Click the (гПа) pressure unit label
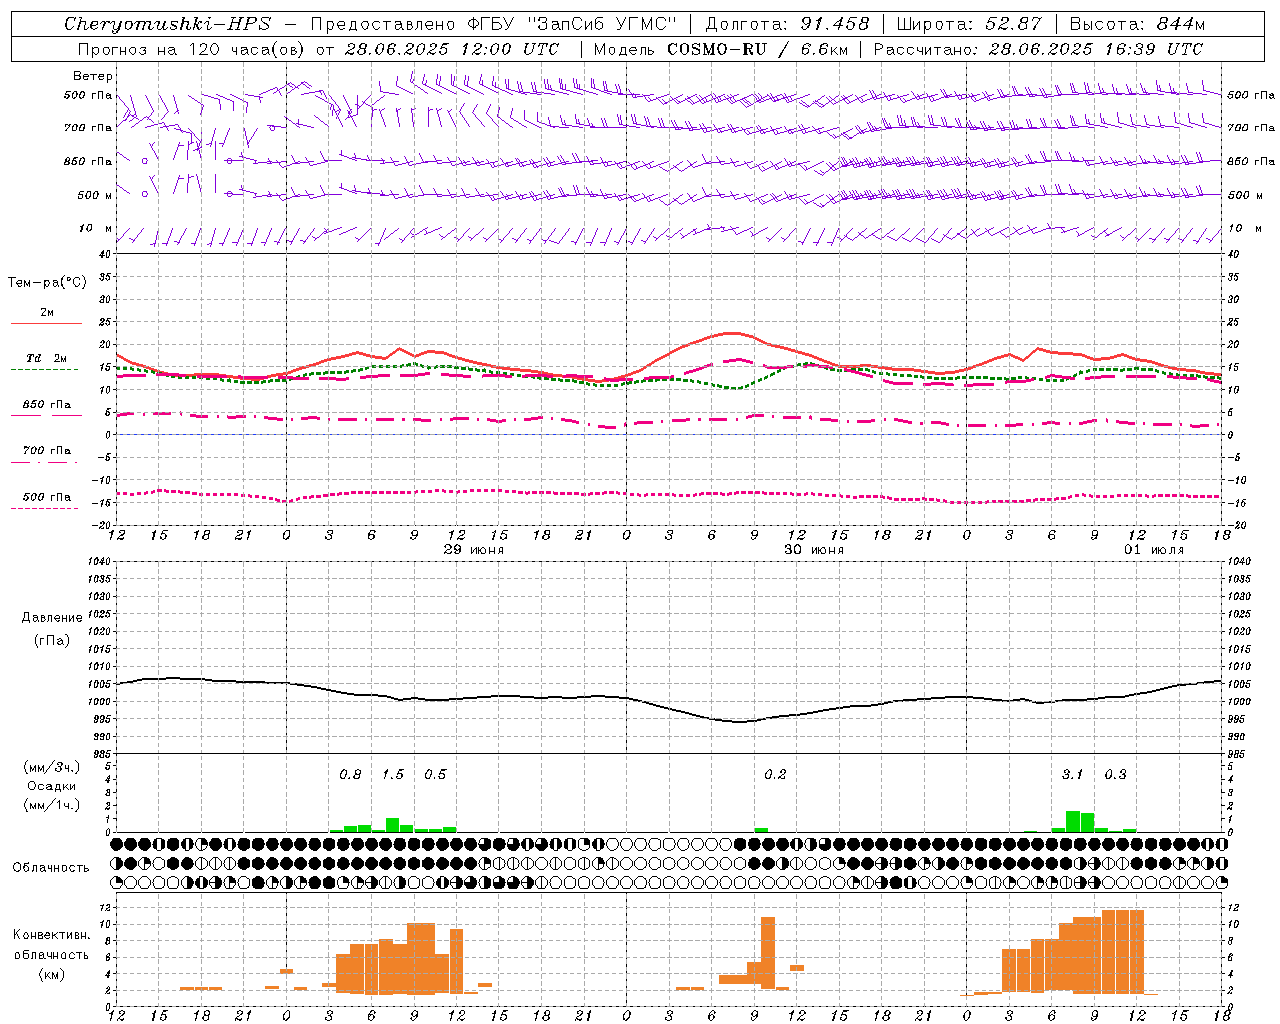This screenshot has width=1280, height=1024. pyautogui.click(x=51, y=640)
